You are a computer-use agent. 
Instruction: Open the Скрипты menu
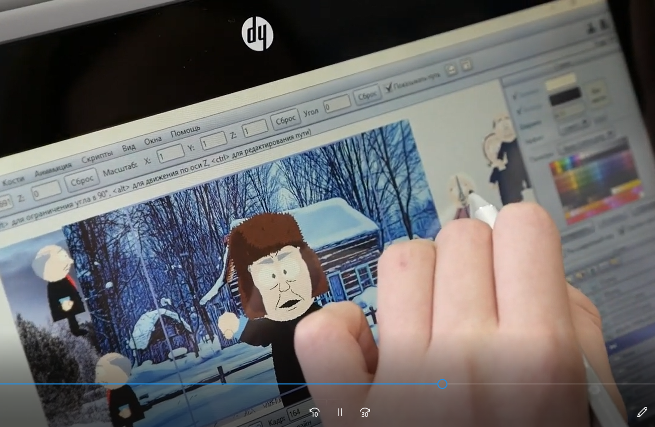point(97,157)
